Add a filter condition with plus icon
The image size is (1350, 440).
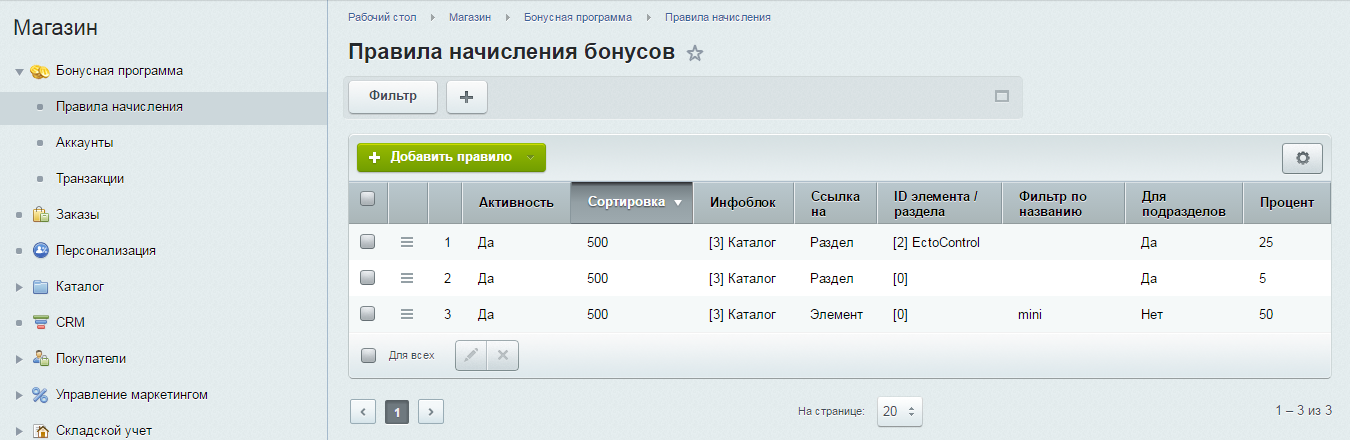point(466,97)
